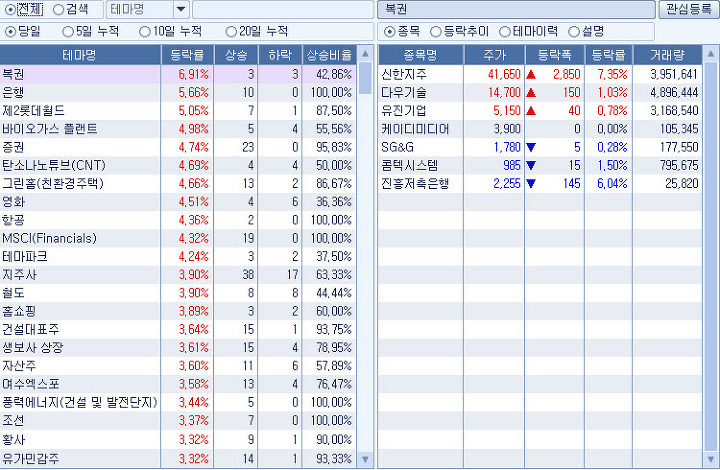Click the 진흥저축은행 stock name
Viewport: 720px width, 470px height.
pyautogui.click(x=415, y=184)
